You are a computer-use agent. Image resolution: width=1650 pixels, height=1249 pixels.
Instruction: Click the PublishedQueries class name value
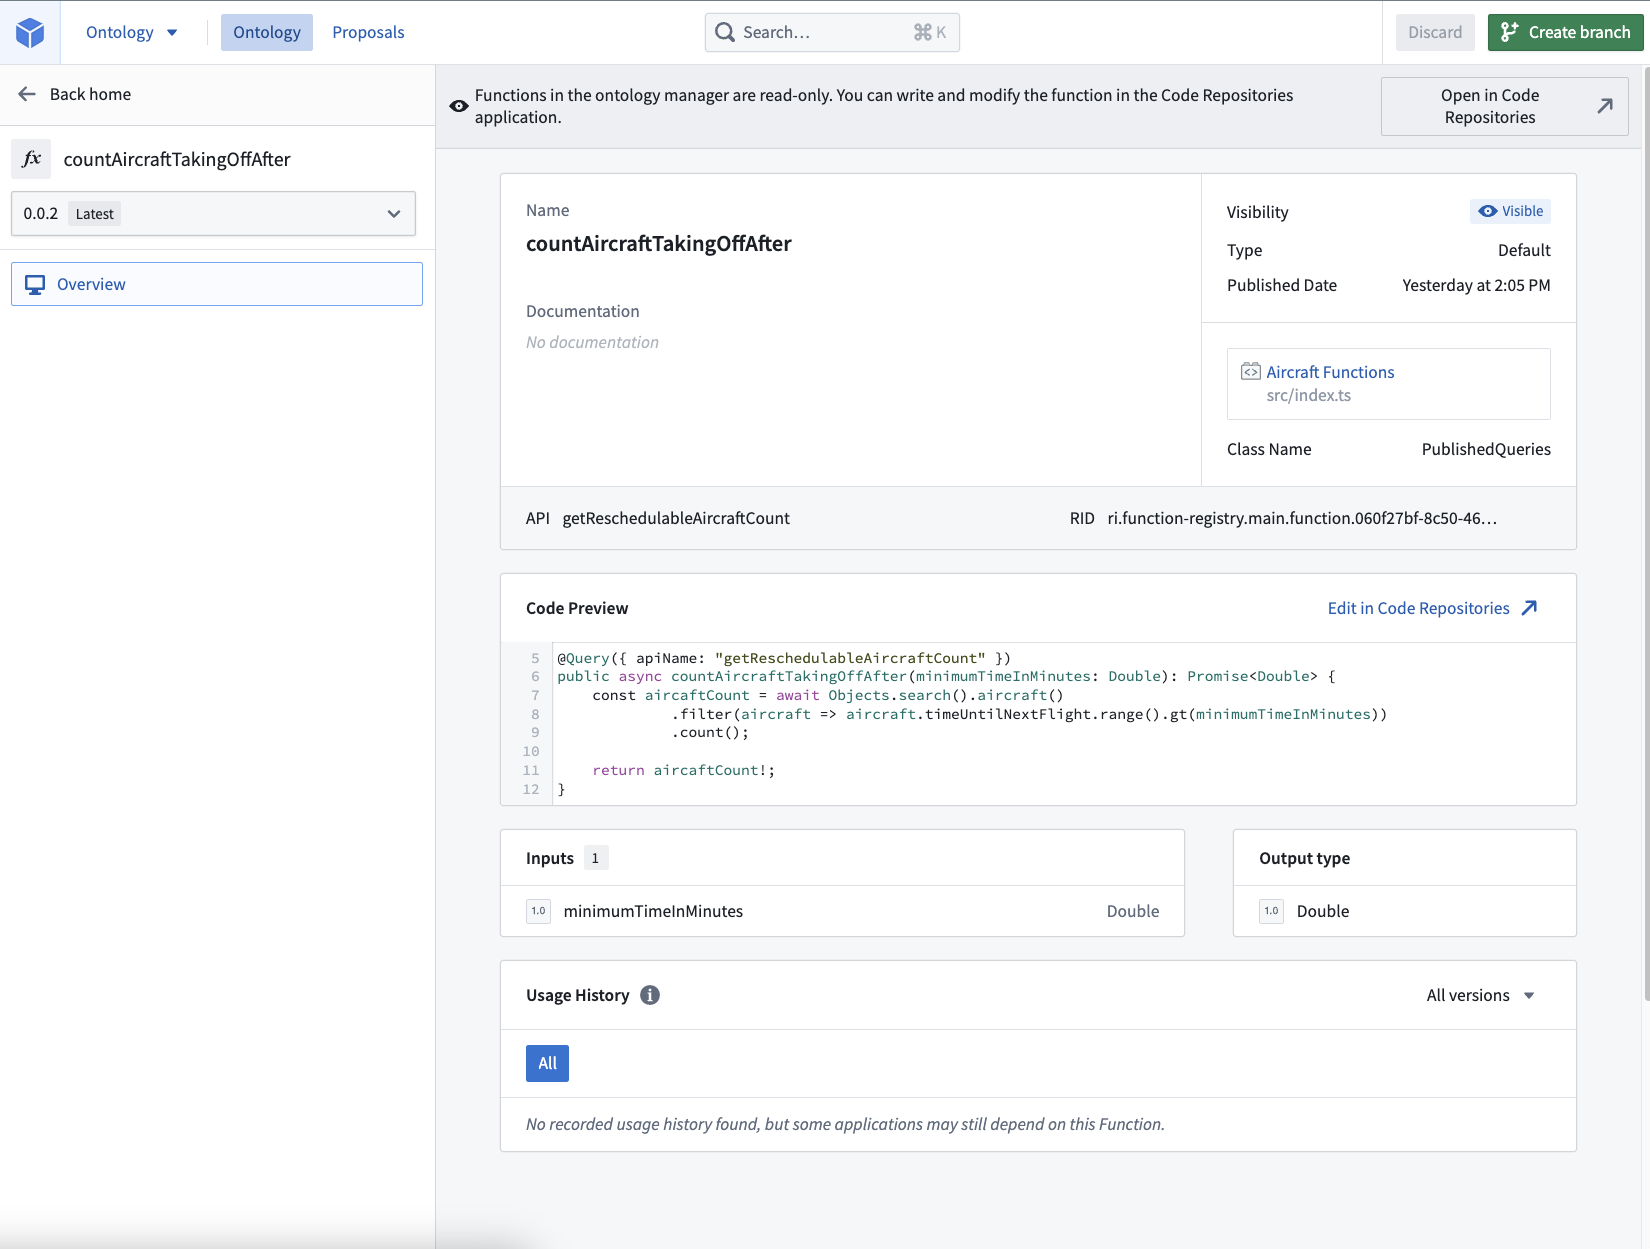click(1486, 449)
